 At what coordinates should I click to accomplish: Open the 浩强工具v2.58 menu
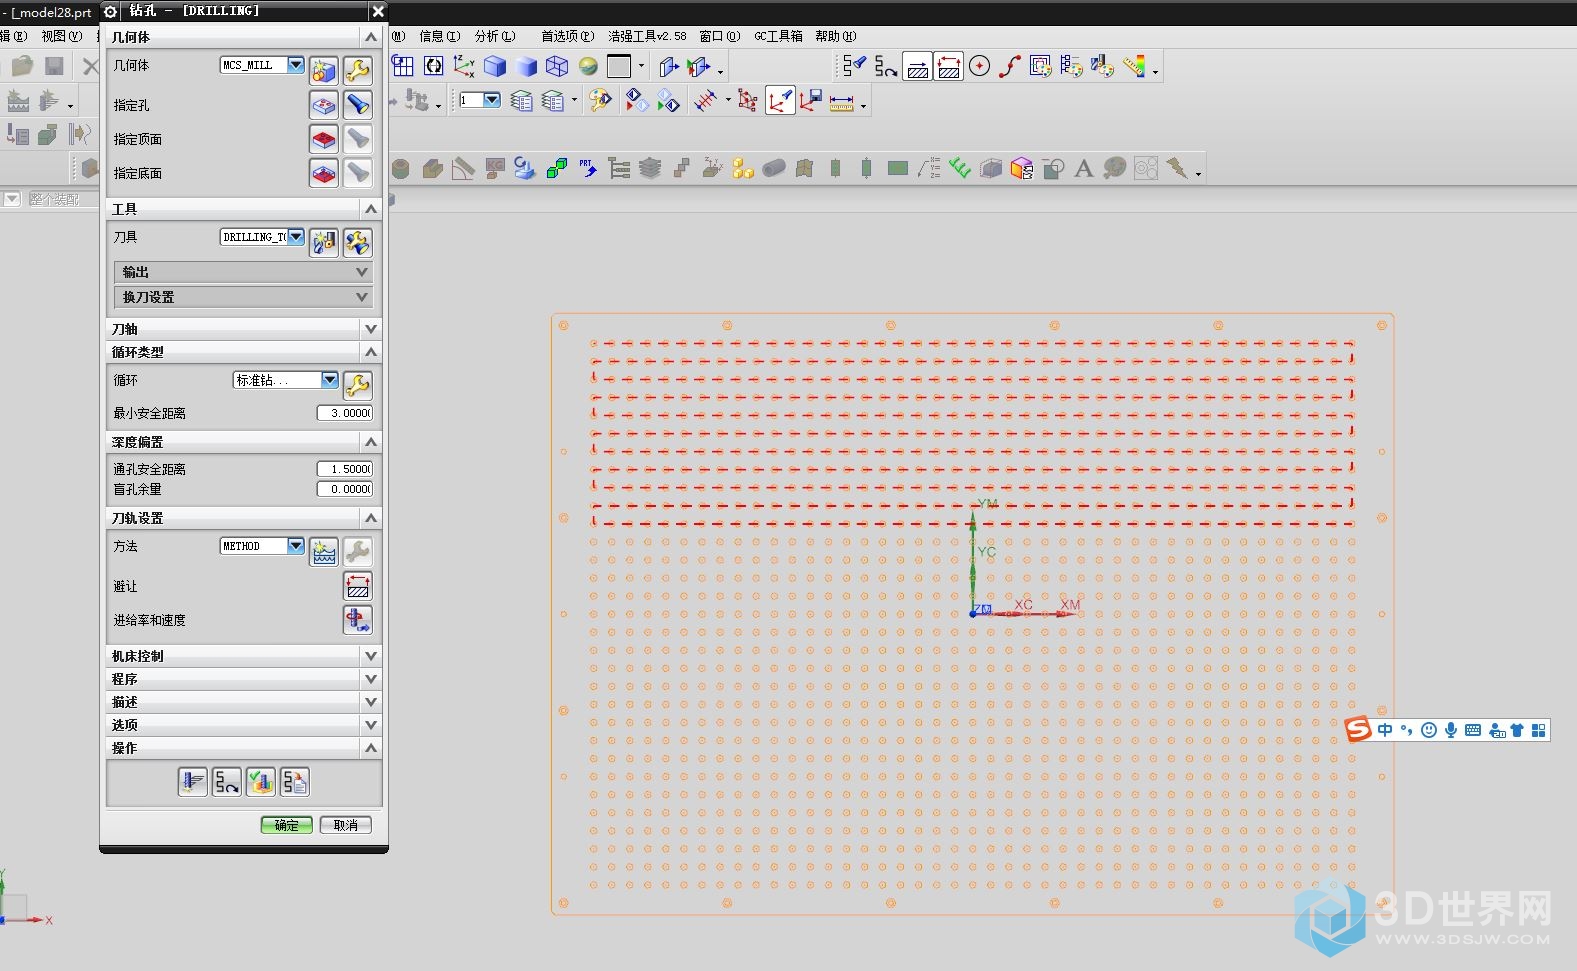coord(647,36)
